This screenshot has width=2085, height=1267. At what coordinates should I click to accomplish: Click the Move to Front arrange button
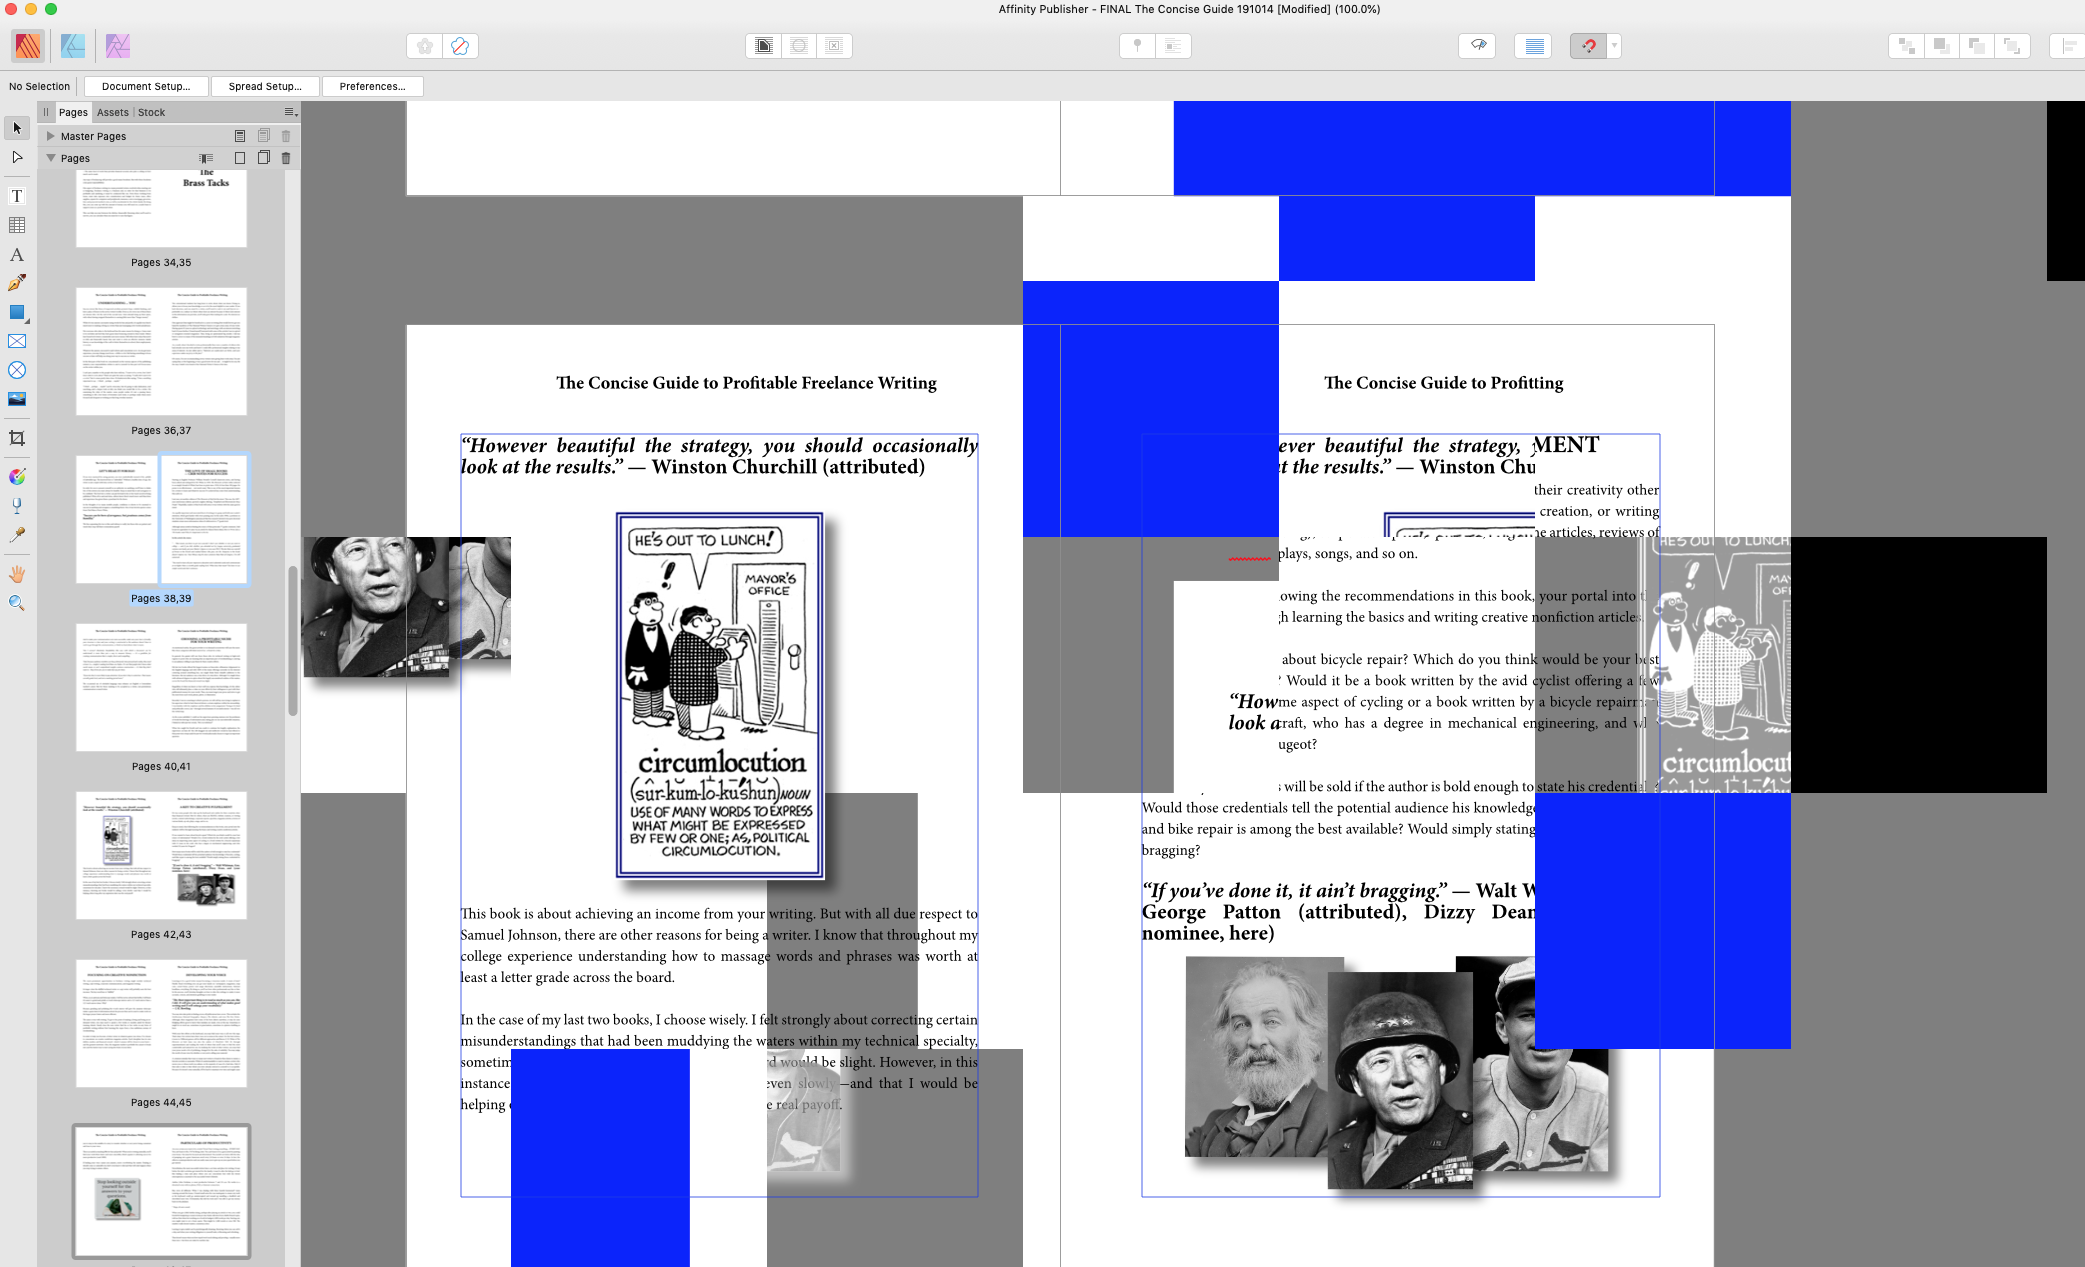pyautogui.click(x=2012, y=45)
